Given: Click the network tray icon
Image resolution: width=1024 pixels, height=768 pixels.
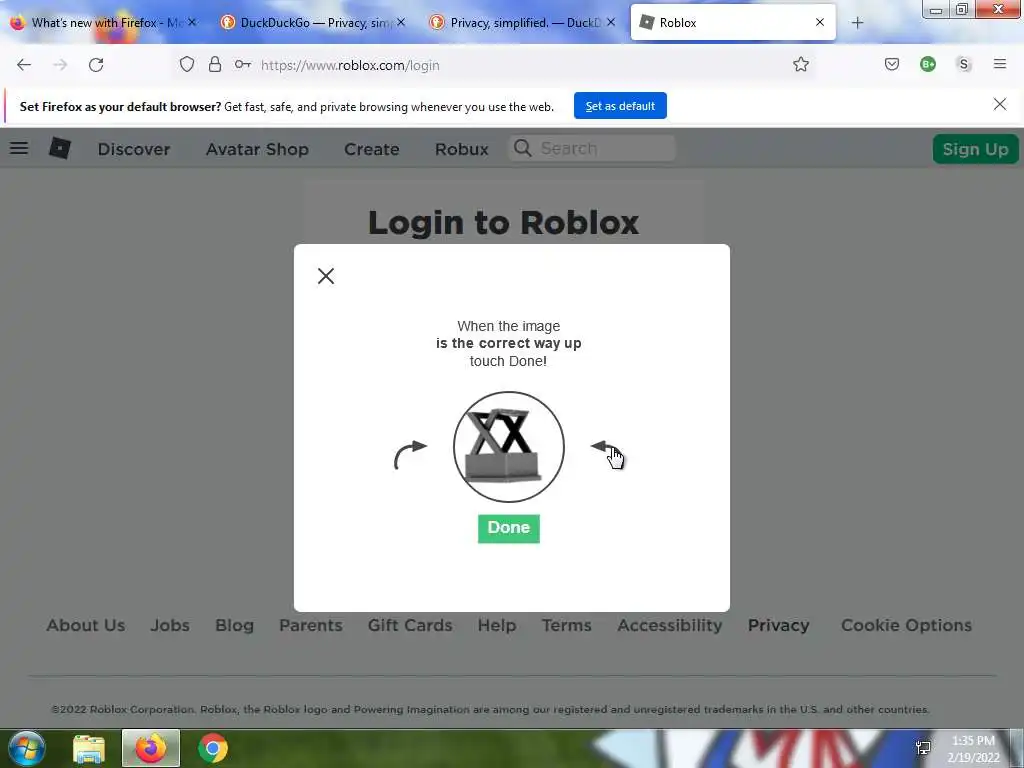Looking at the screenshot, I should [x=923, y=748].
